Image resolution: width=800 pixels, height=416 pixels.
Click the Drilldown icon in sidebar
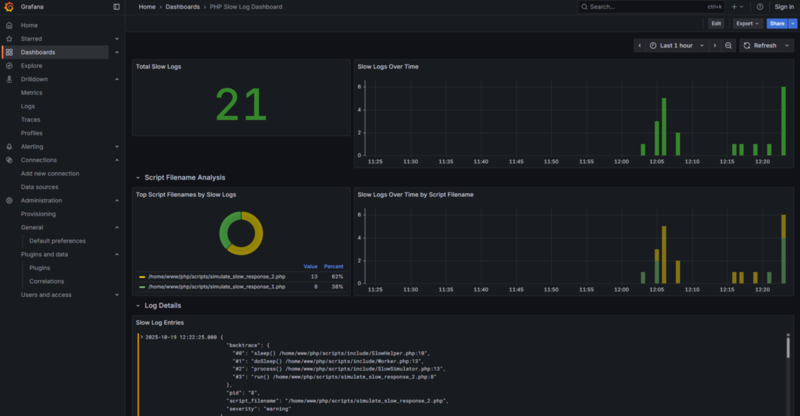[9, 79]
